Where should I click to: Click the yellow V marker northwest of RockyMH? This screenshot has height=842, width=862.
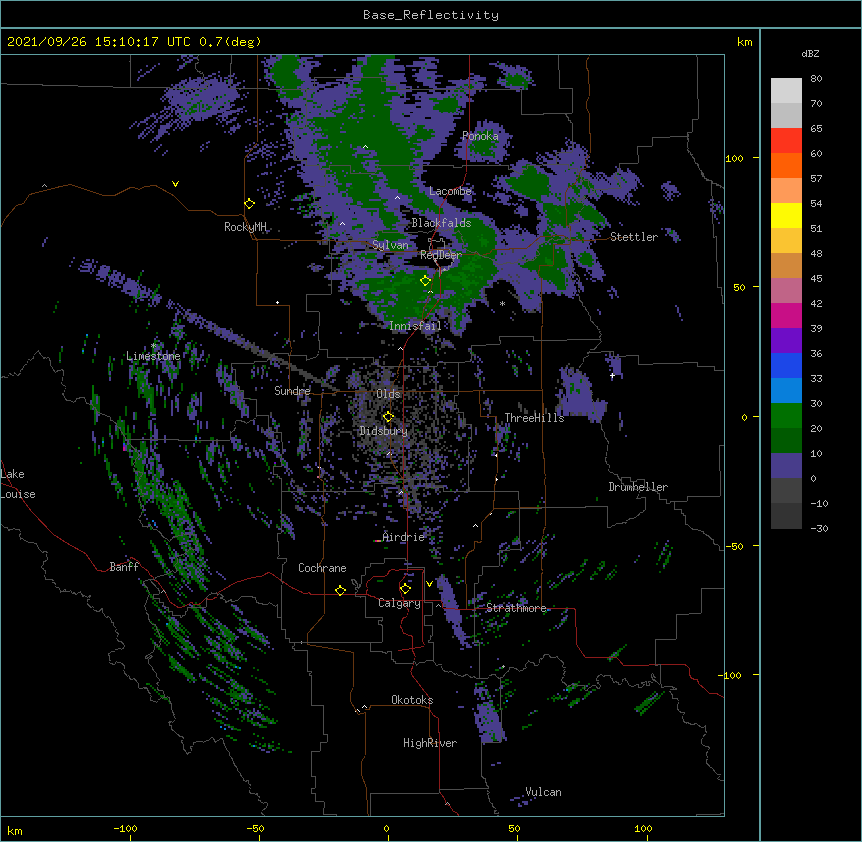coord(175,184)
